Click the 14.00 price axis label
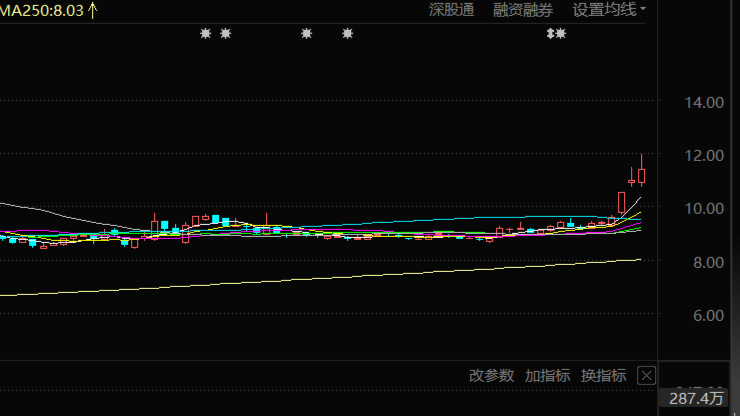The image size is (740, 416). [704, 102]
